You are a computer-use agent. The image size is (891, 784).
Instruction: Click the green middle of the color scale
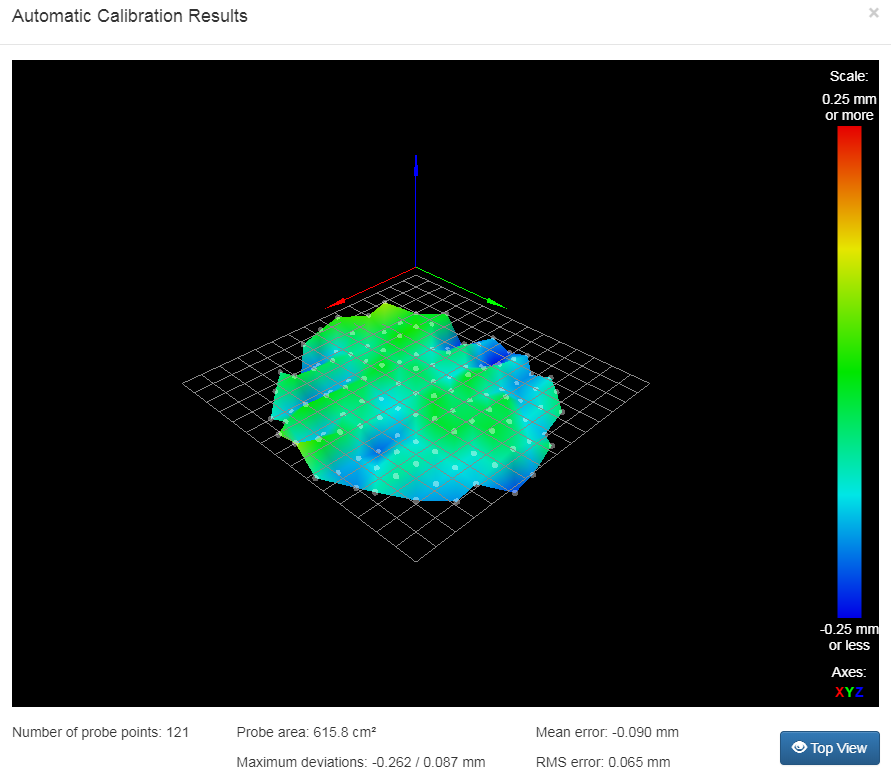click(x=849, y=371)
